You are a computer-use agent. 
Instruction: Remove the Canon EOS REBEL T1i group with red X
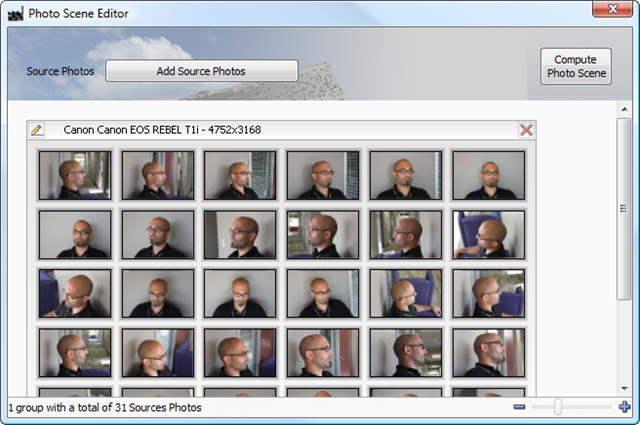pyautogui.click(x=526, y=130)
